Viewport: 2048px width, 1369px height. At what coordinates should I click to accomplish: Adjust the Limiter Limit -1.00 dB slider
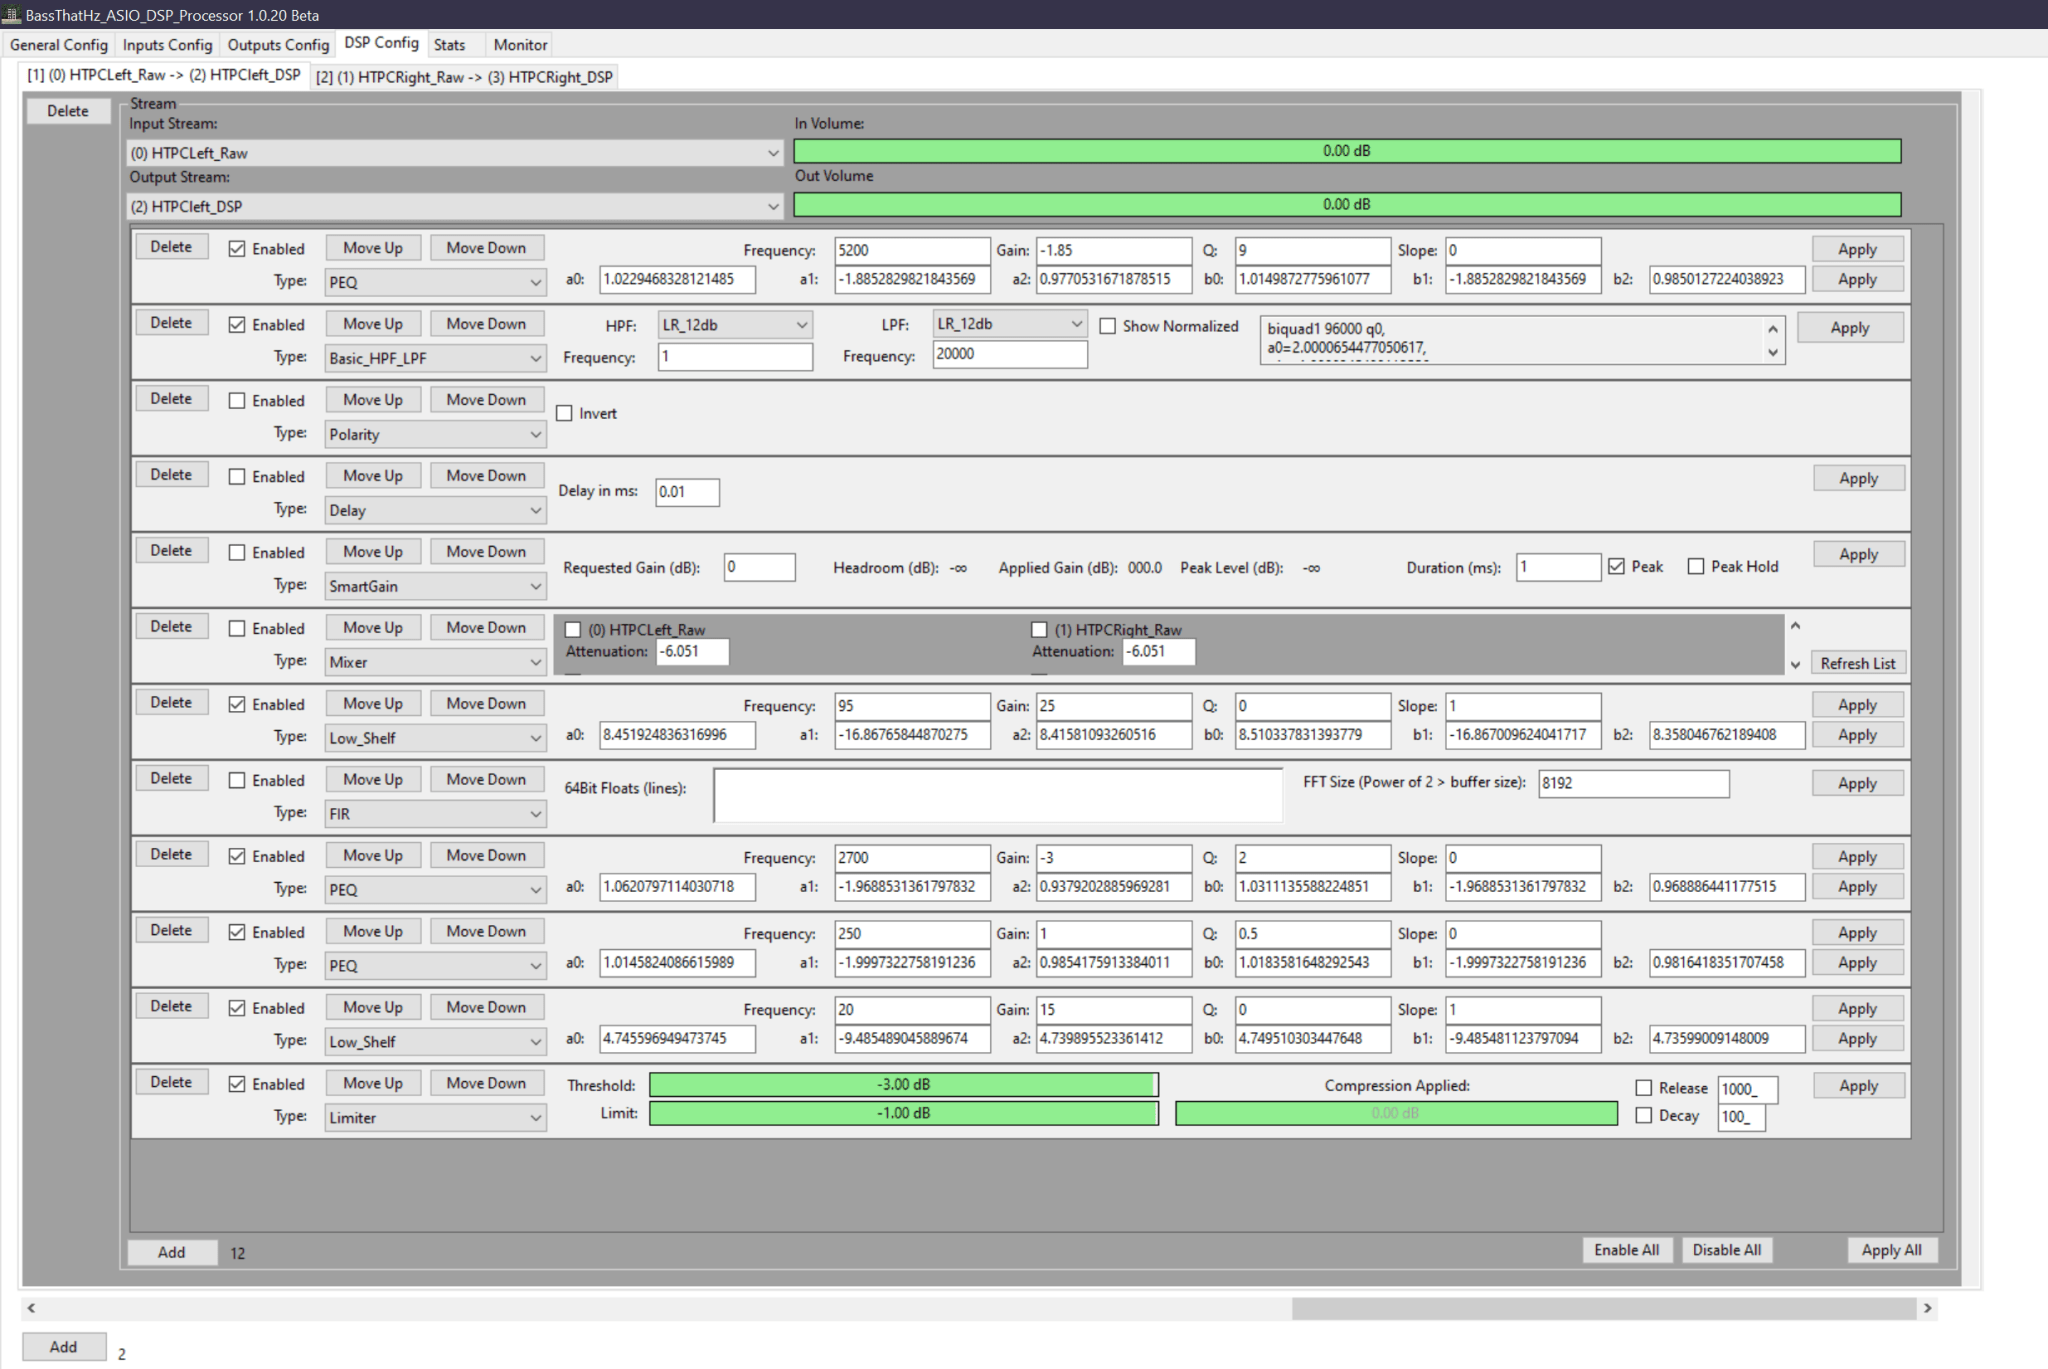pyautogui.click(x=904, y=1113)
